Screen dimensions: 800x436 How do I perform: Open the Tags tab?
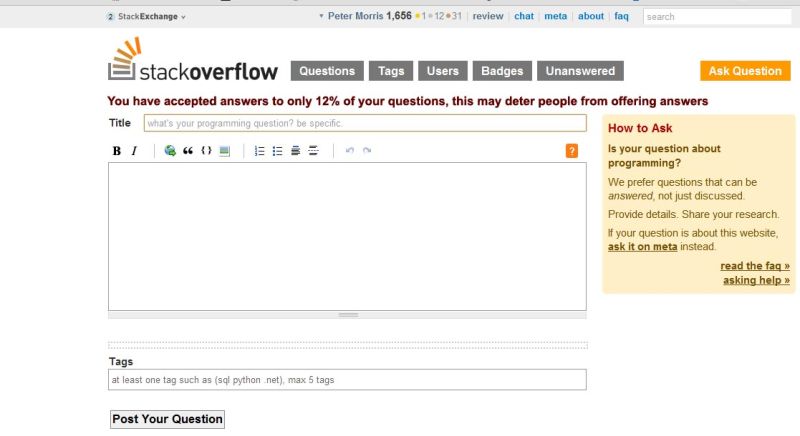391,71
